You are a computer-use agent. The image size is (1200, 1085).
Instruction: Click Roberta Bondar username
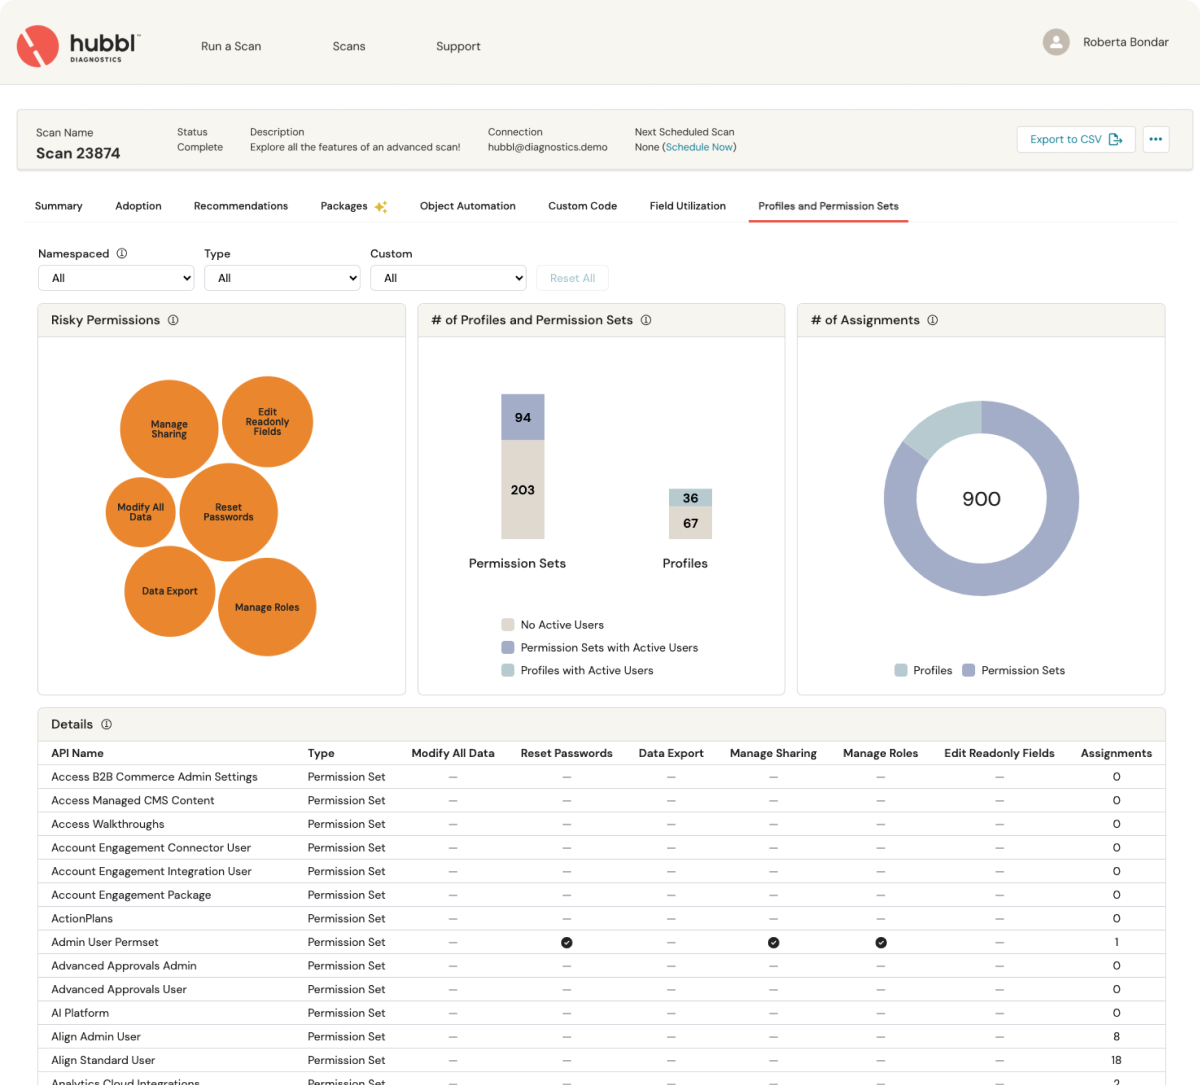point(1126,42)
